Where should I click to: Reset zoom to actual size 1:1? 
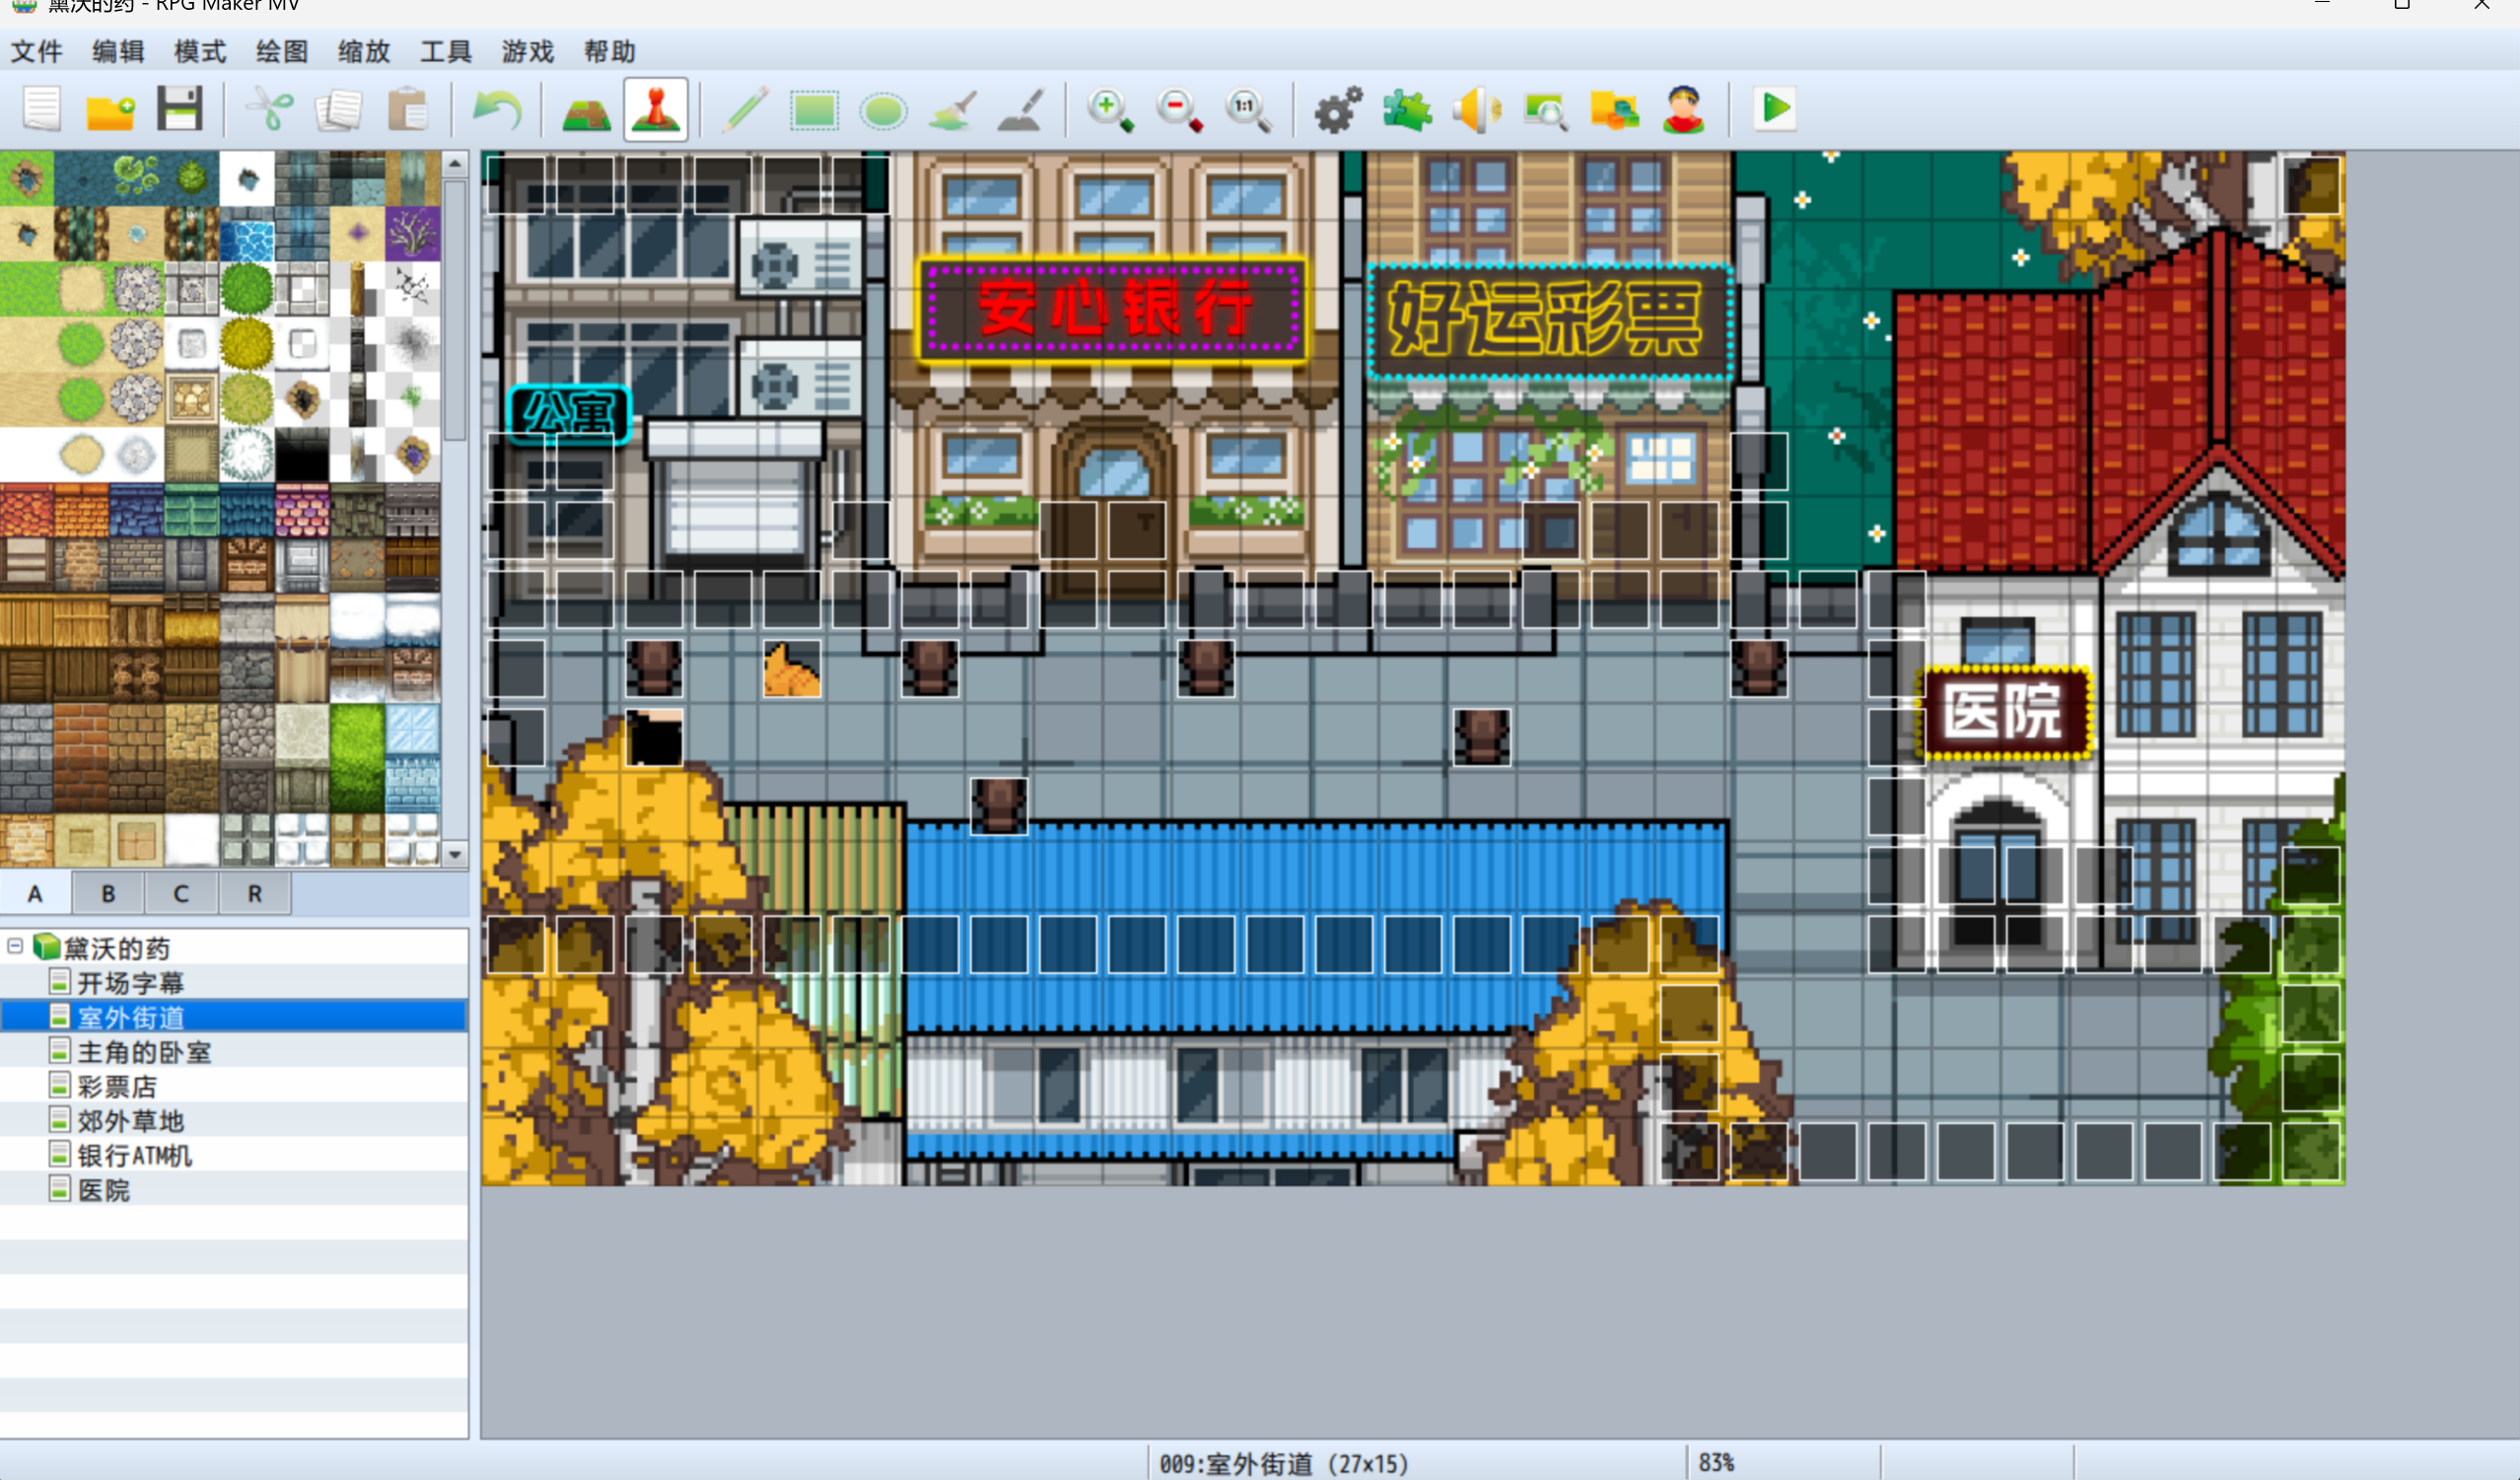tap(1248, 109)
